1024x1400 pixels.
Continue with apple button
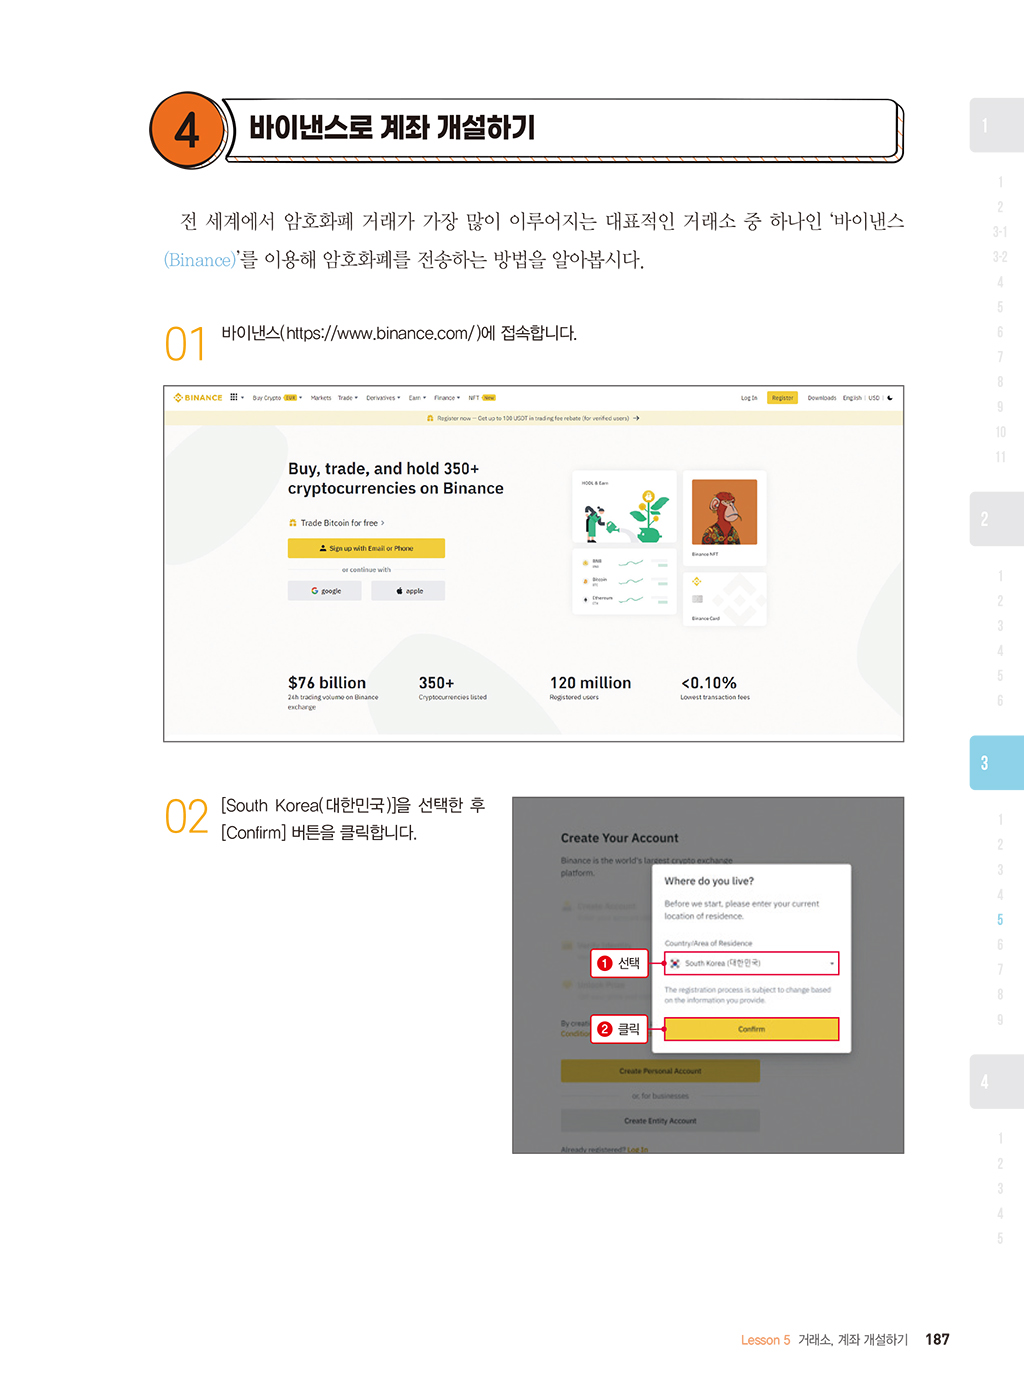point(408,591)
